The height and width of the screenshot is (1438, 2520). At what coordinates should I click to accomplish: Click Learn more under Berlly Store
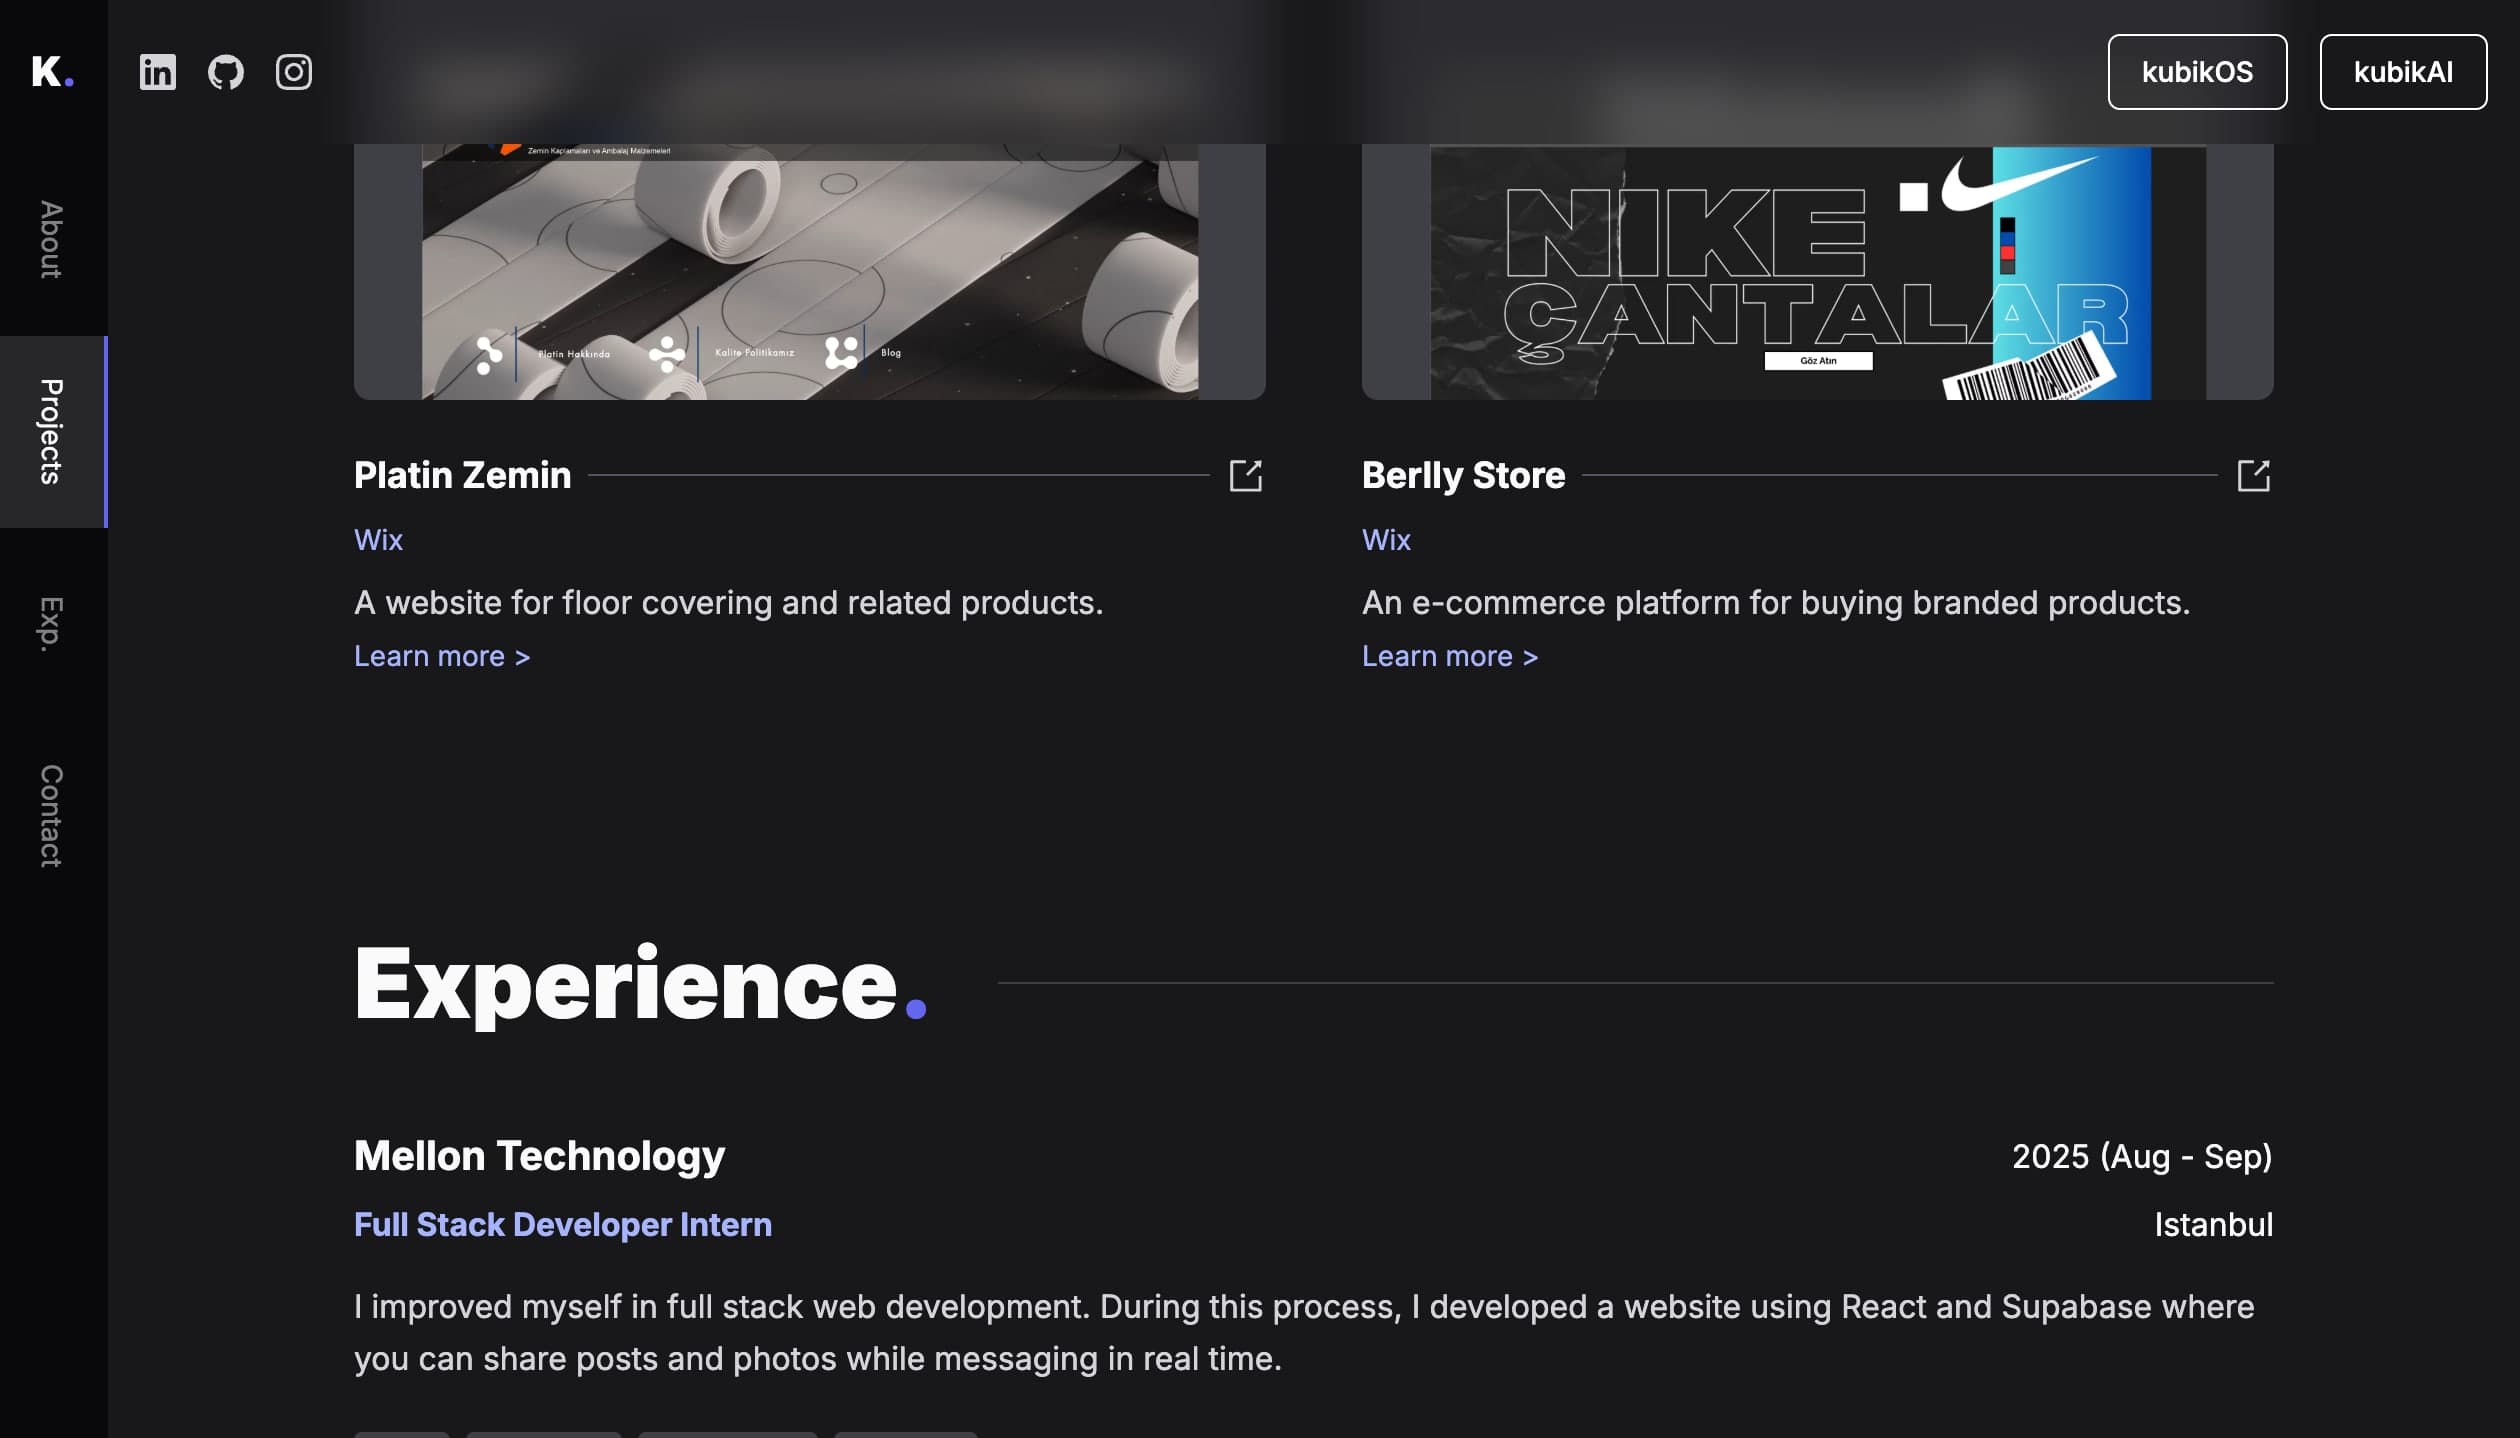point(1450,656)
